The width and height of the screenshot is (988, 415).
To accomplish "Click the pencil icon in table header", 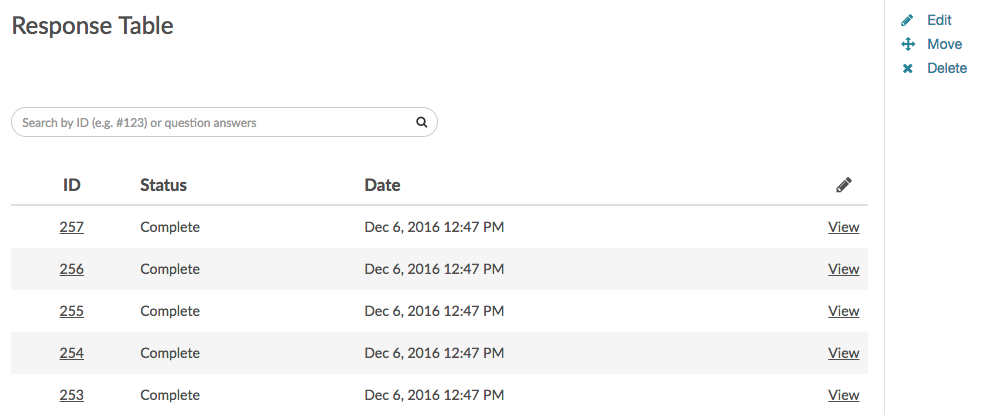I will coord(844,185).
